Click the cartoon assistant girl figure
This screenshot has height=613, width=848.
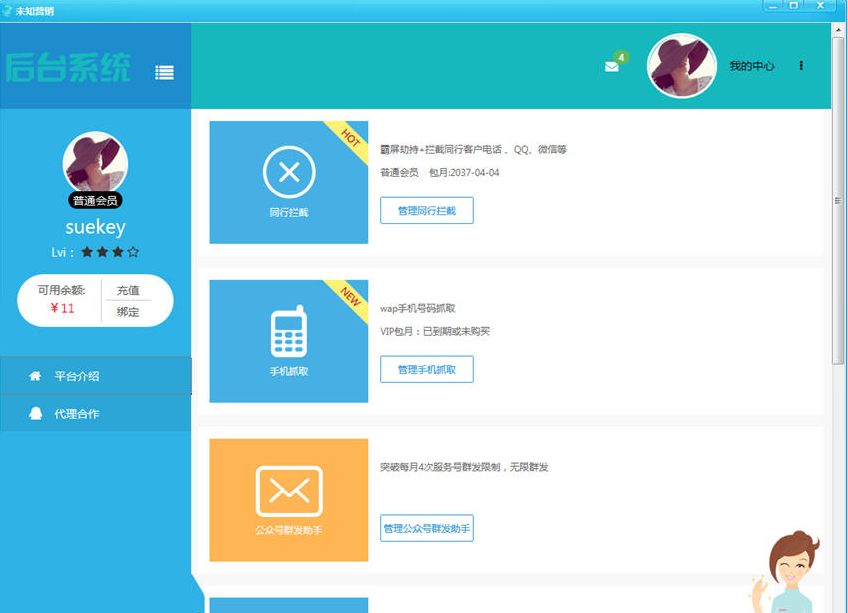point(787,572)
